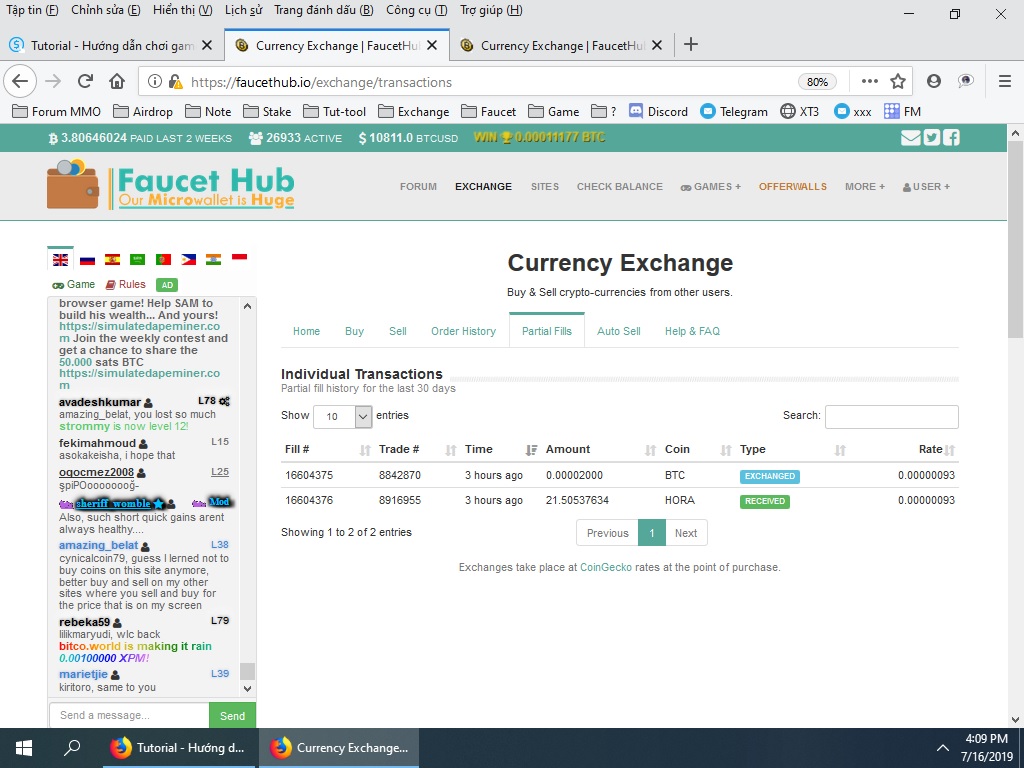Open the Auto Sell tab
Screen dimensions: 1024x768
pos(618,331)
